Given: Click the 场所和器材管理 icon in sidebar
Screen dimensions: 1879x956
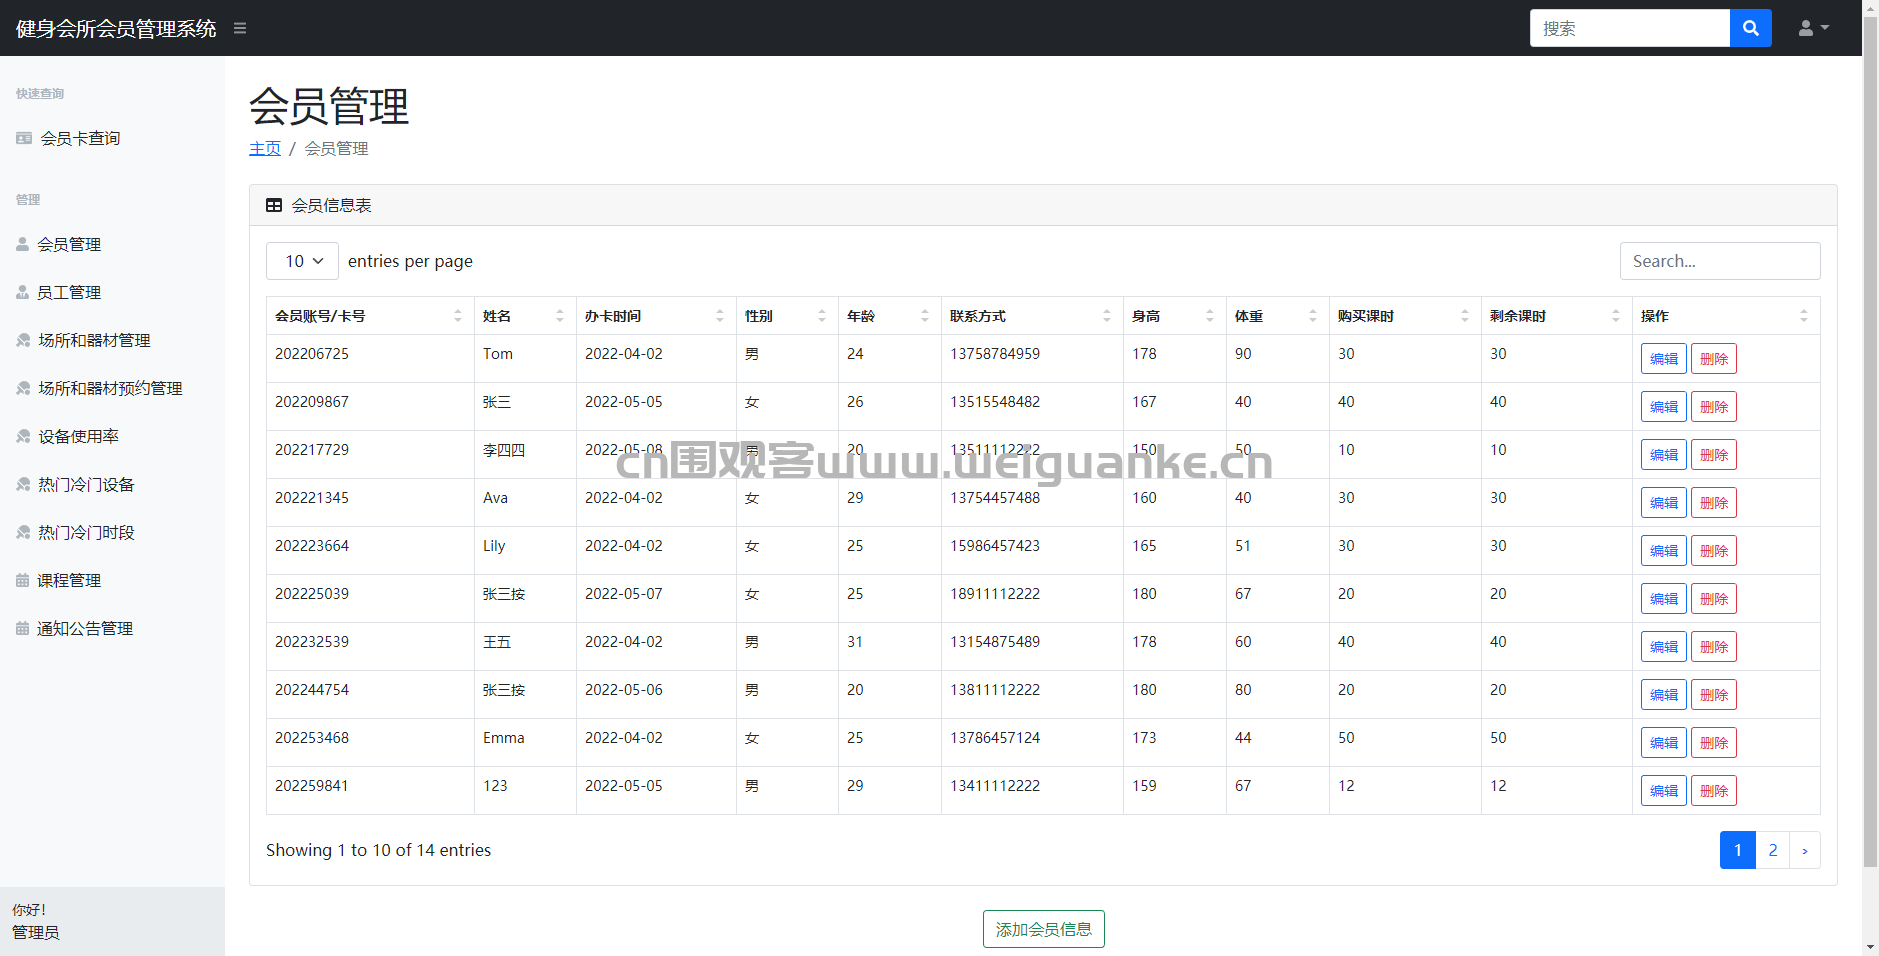Looking at the screenshot, I should 23,340.
